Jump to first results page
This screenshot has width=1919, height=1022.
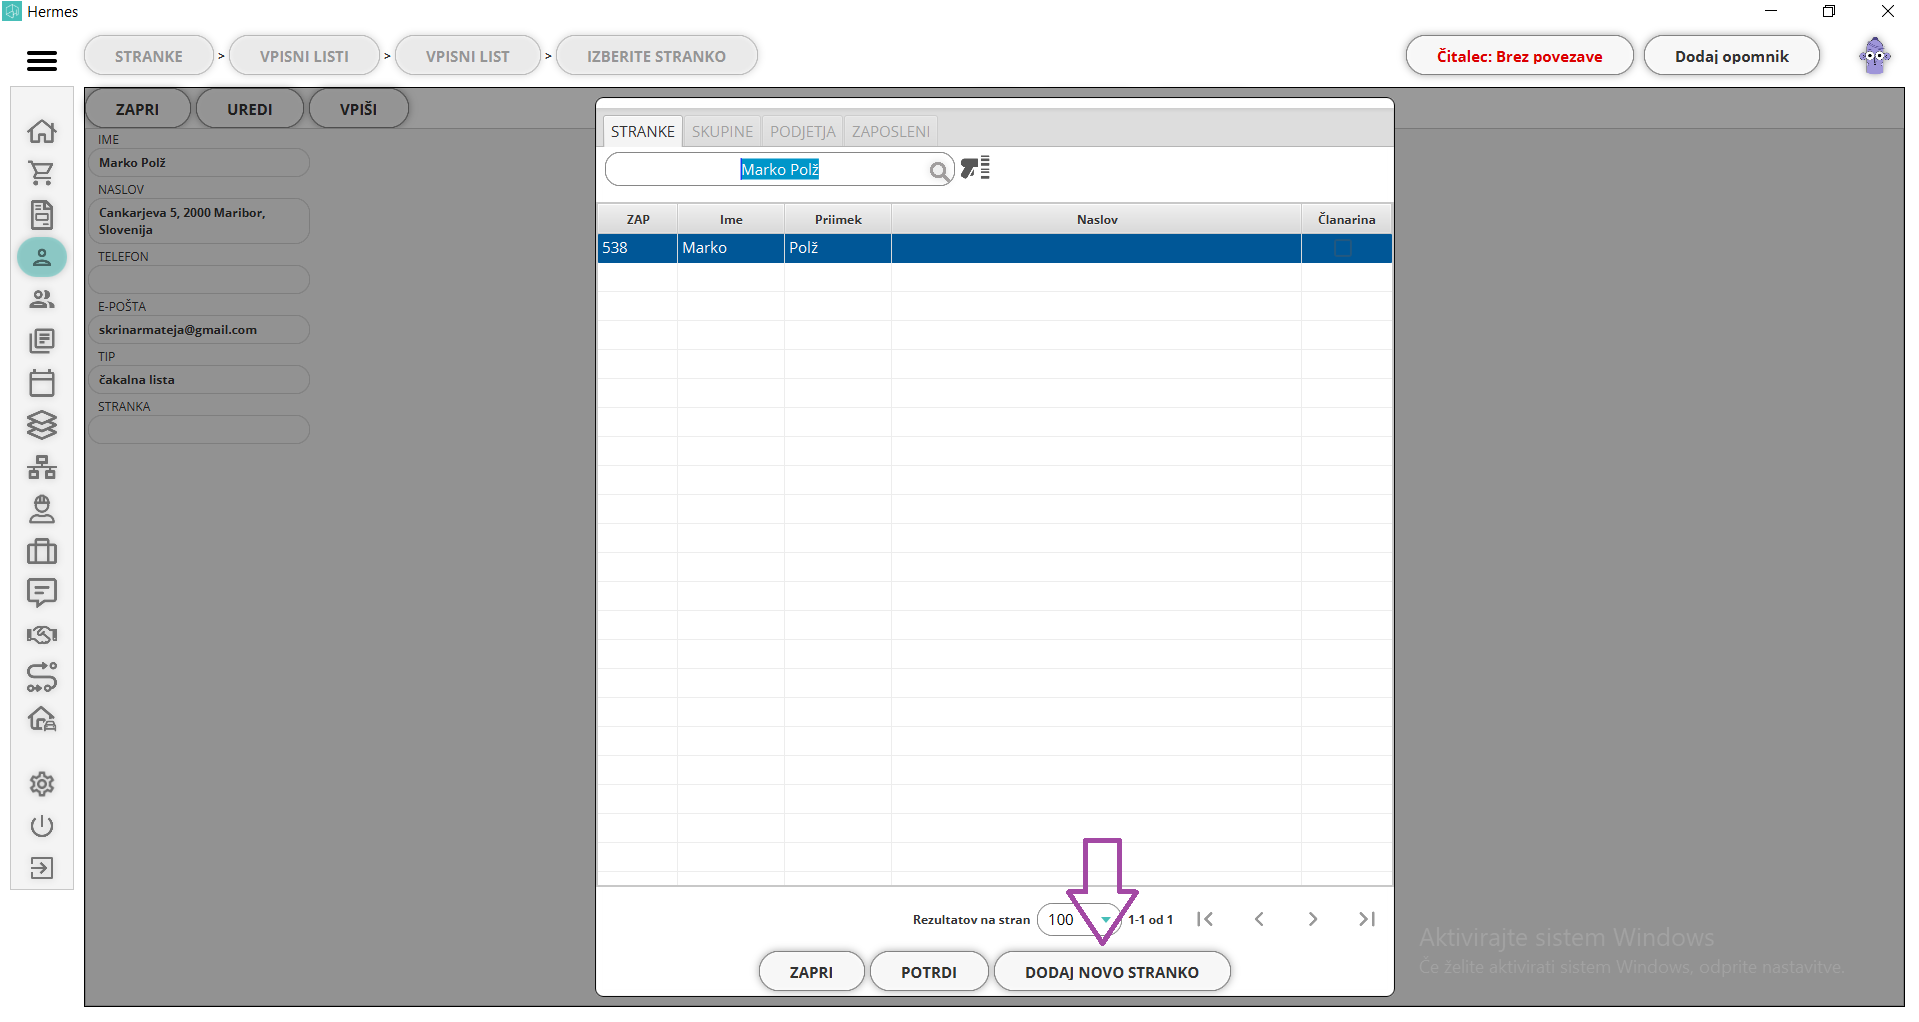1205,919
